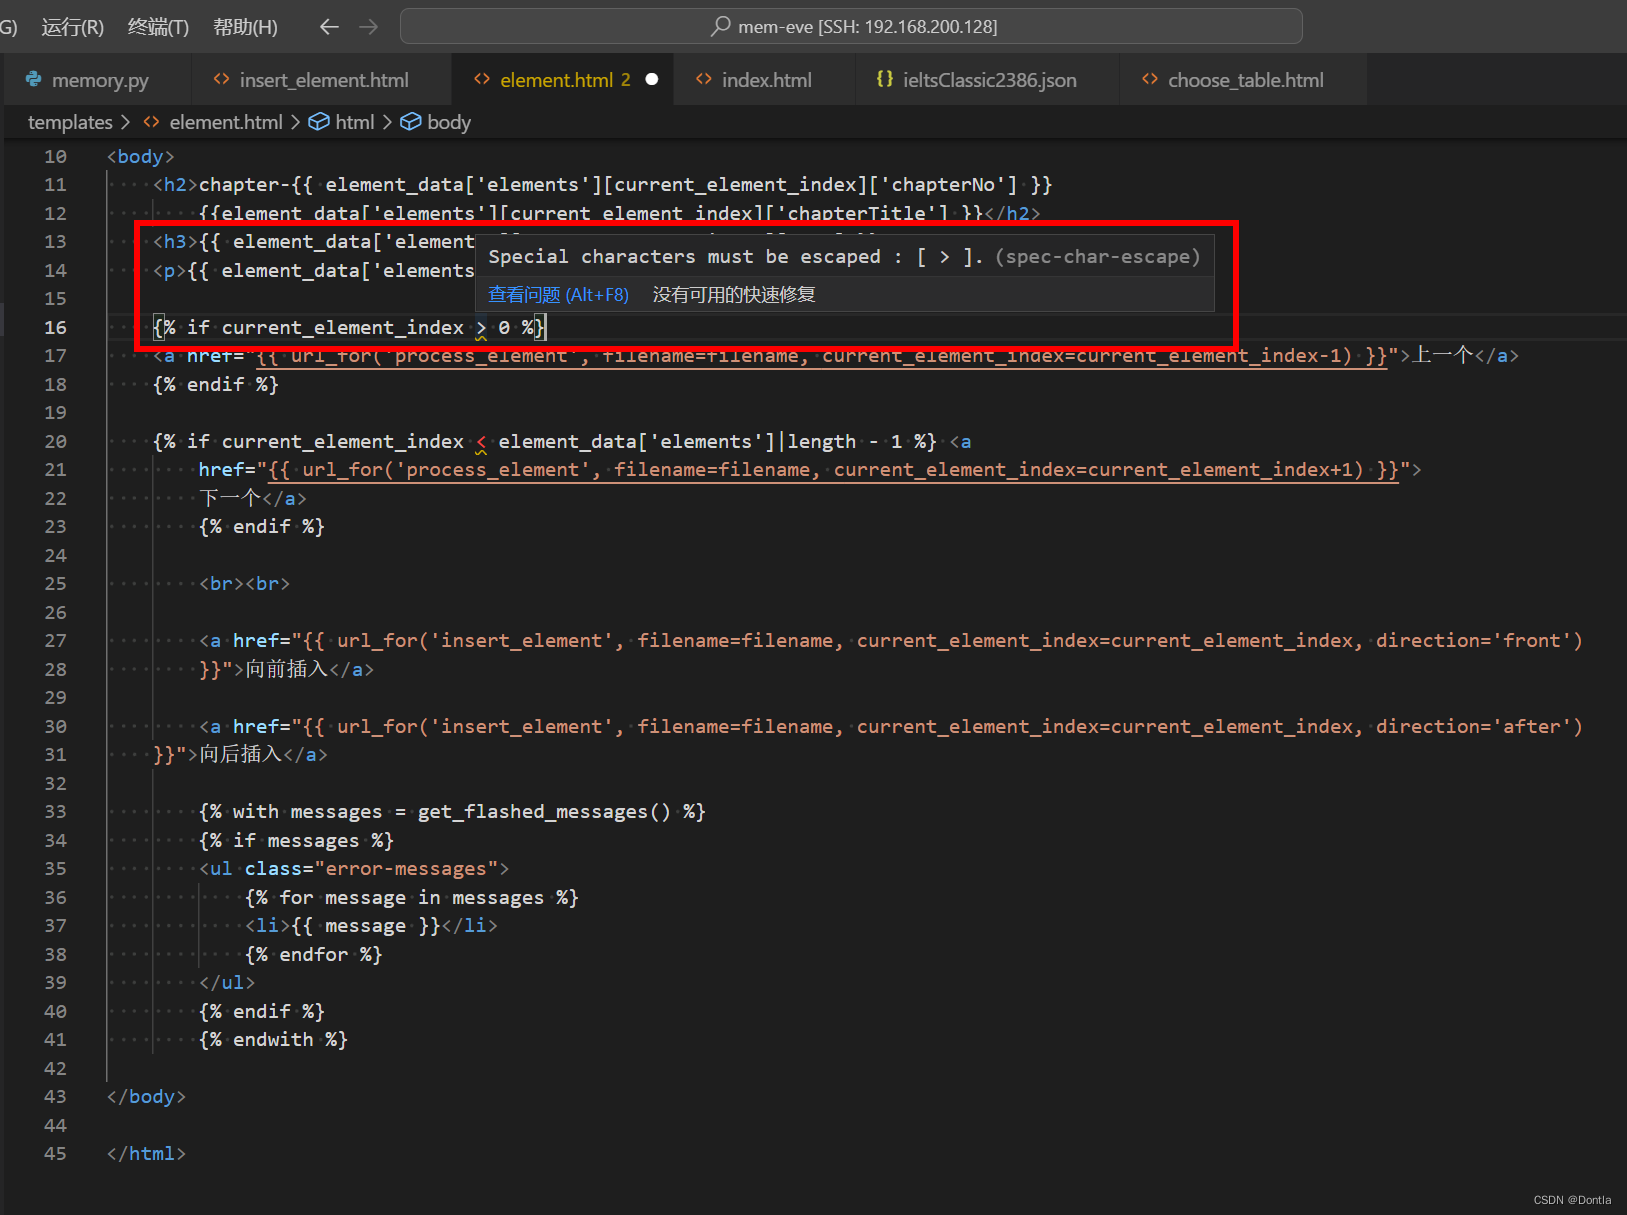Click the unsaved changes dot on element.html tab
Viewport: 1627px width, 1215px height.
click(x=652, y=79)
